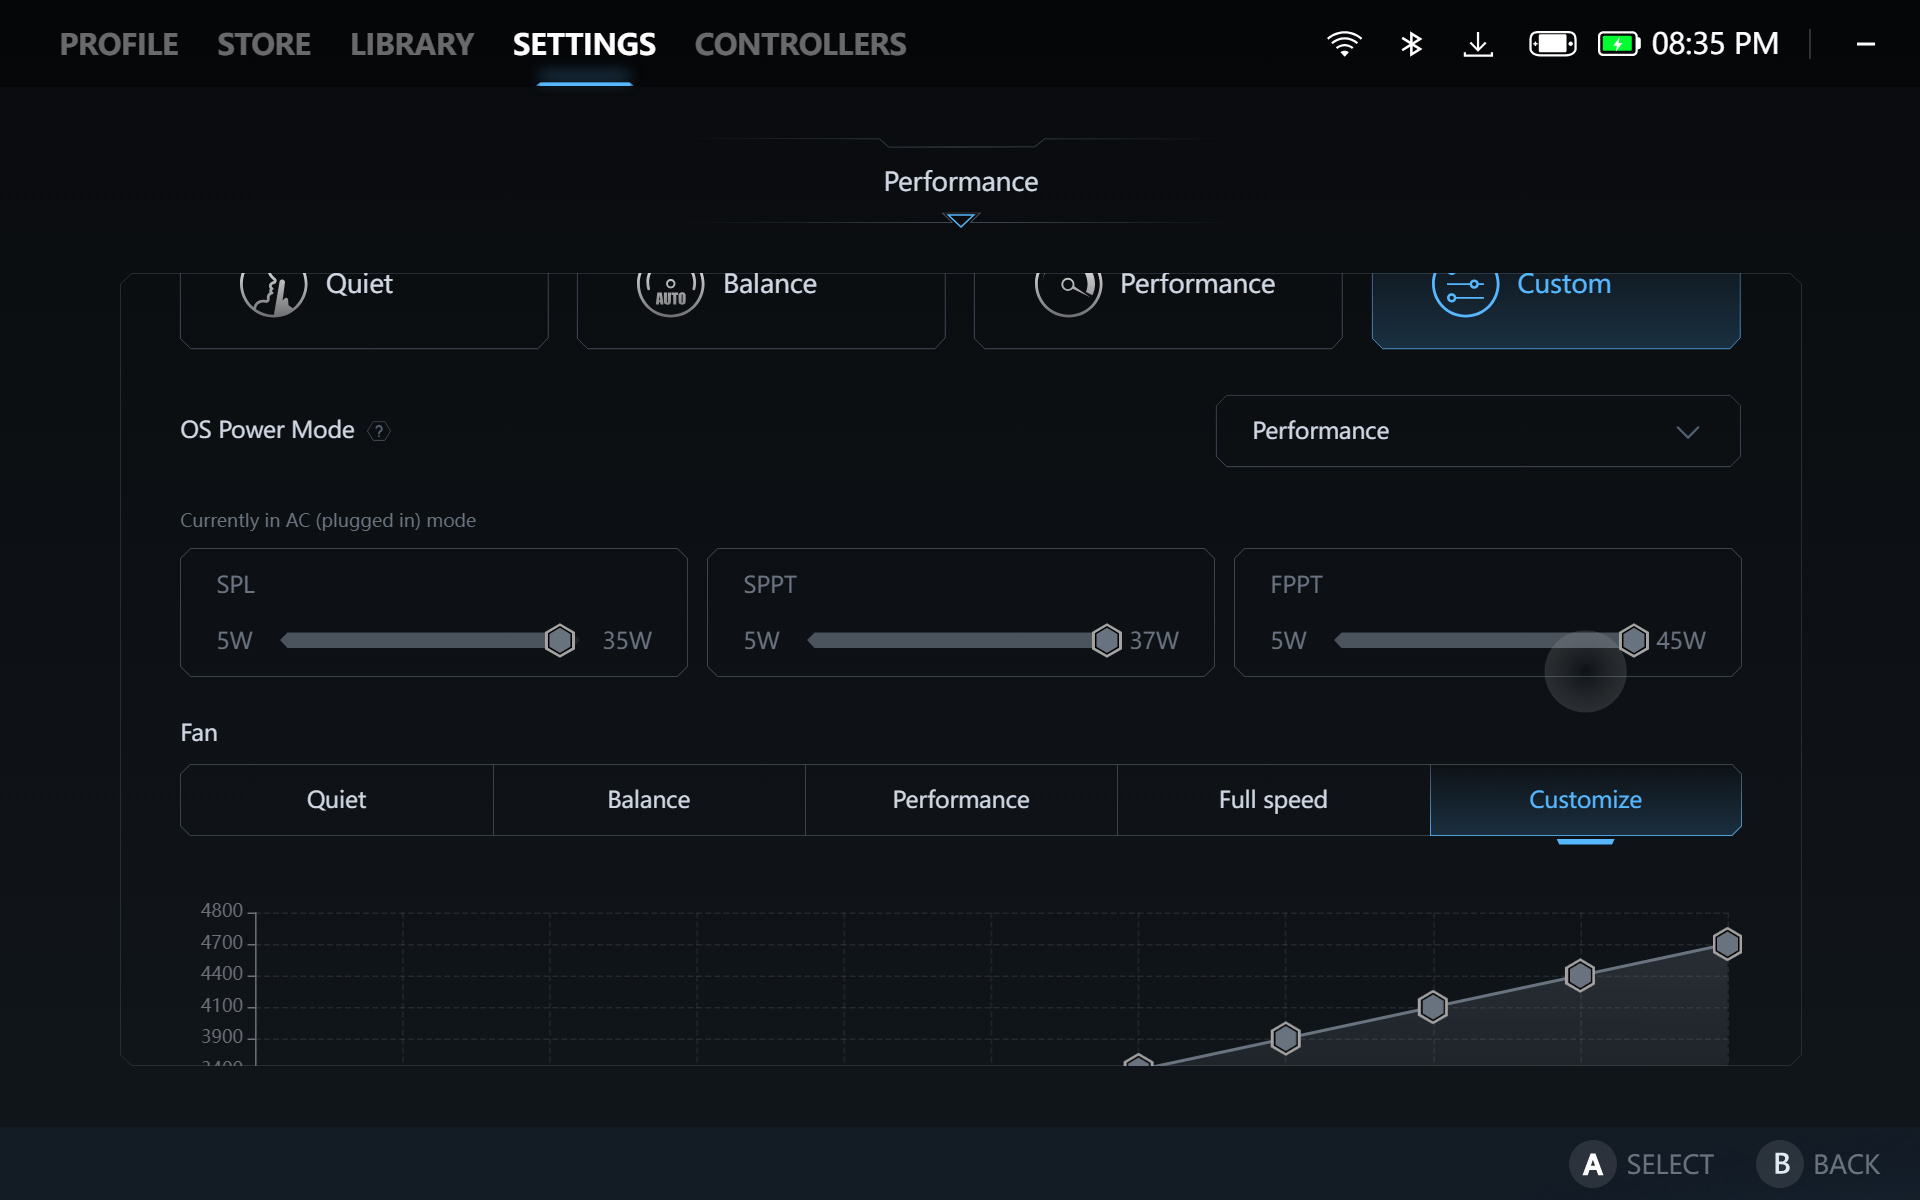1920x1200 pixels.
Task: Click the Quiet mode icon
Action: pos(273,290)
